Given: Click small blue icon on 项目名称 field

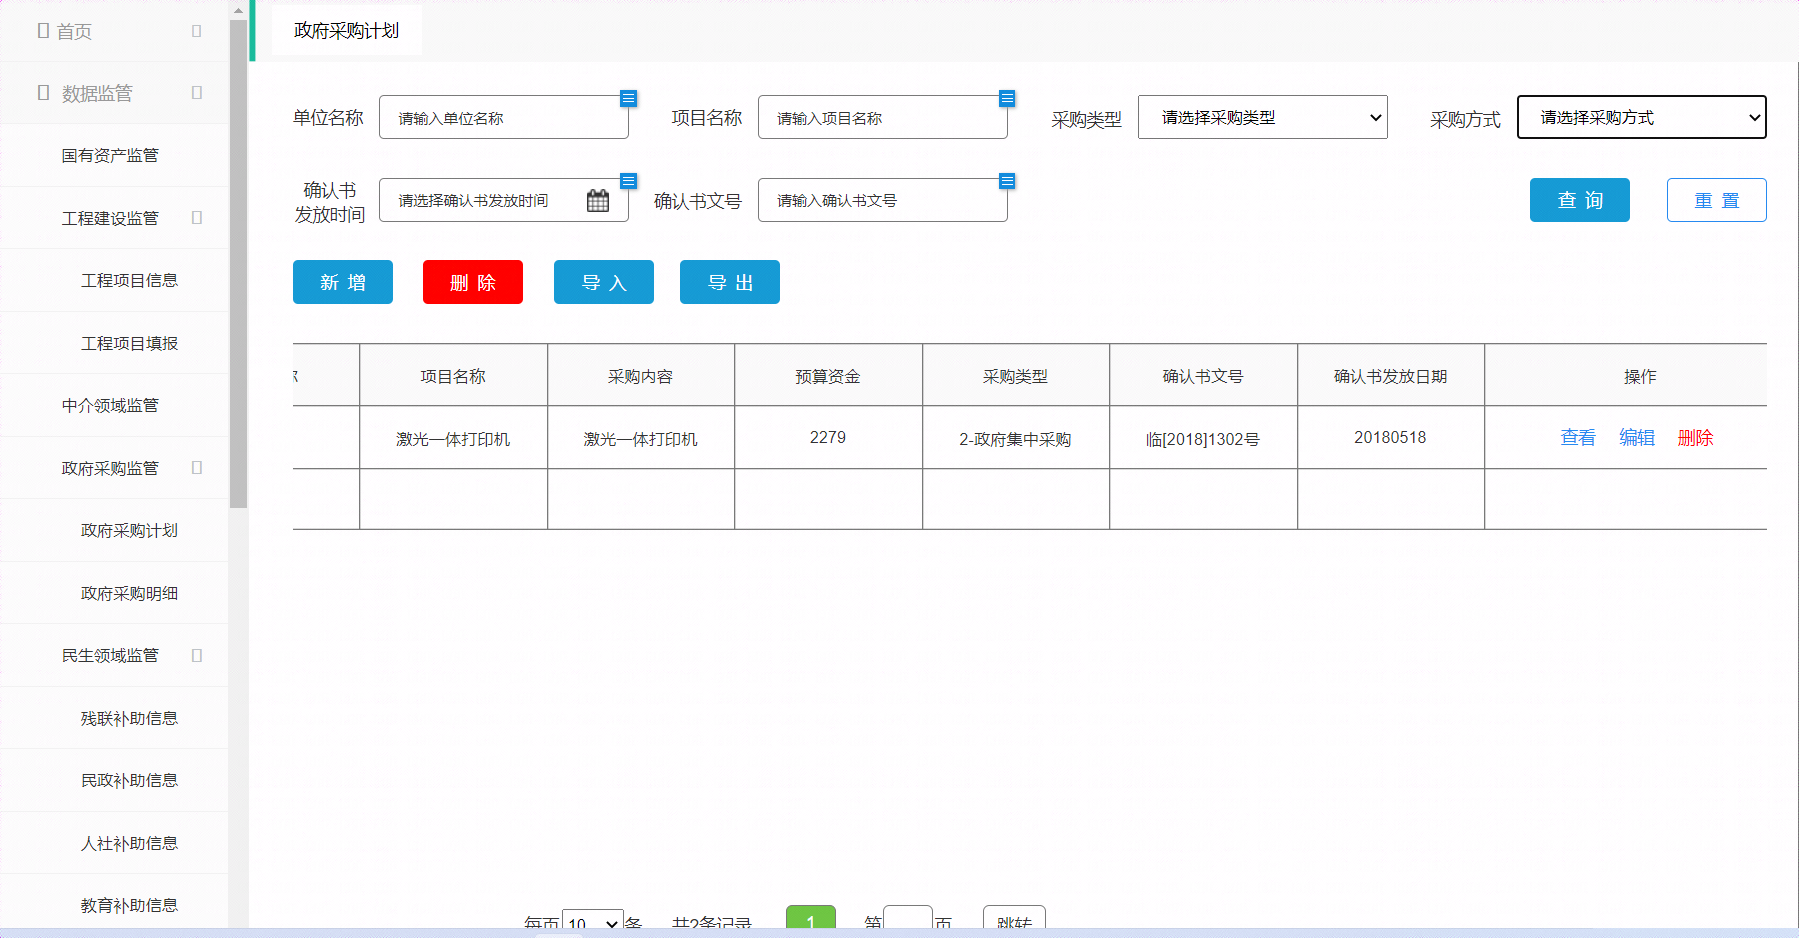Looking at the screenshot, I should pos(1007,98).
